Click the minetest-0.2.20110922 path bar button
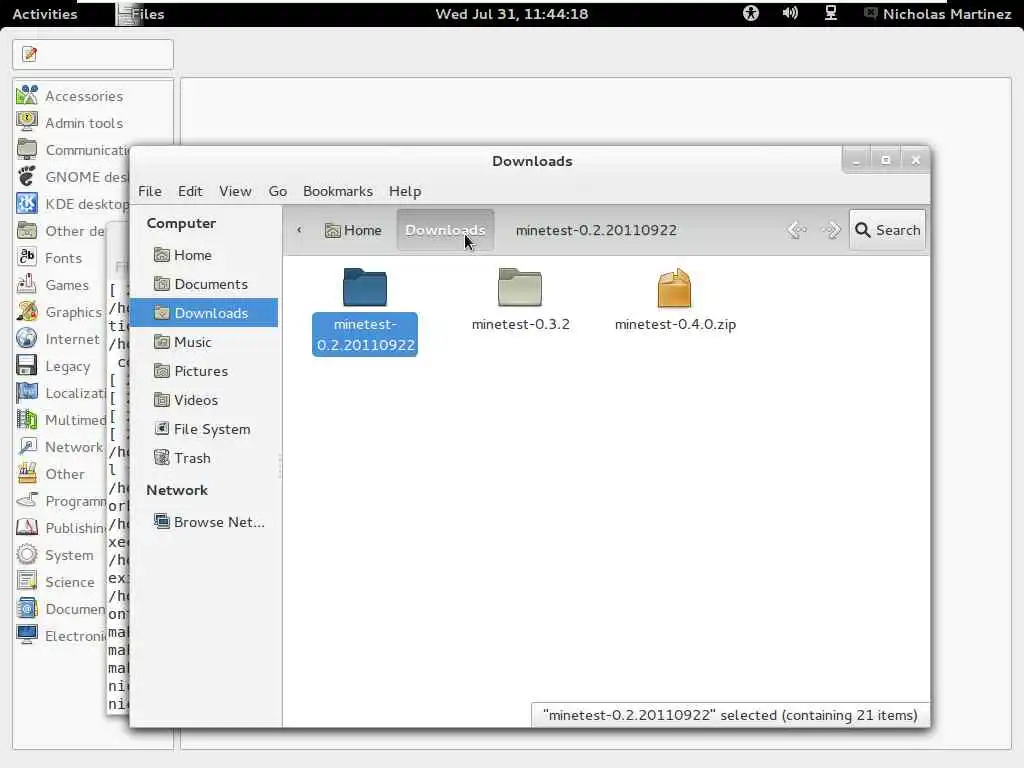The image size is (1024, 768). coord(596,230)
